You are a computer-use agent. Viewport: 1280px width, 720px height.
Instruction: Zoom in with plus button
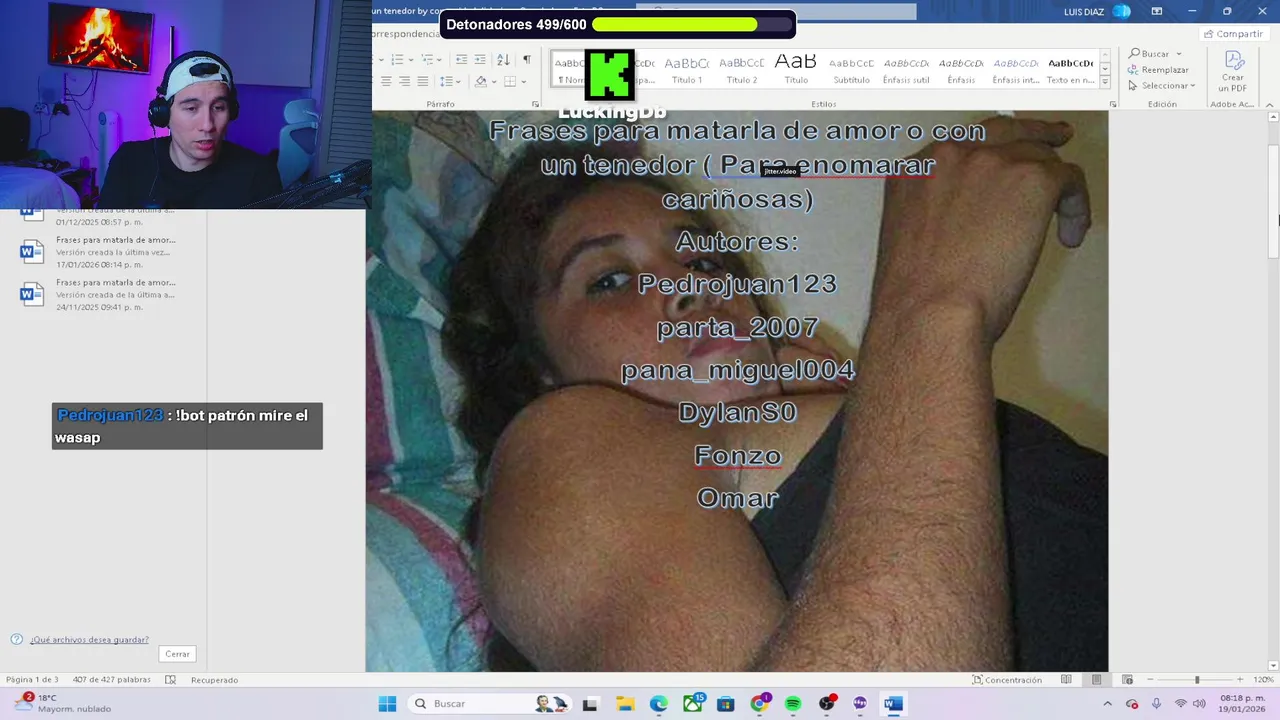tap(1240, 680)
